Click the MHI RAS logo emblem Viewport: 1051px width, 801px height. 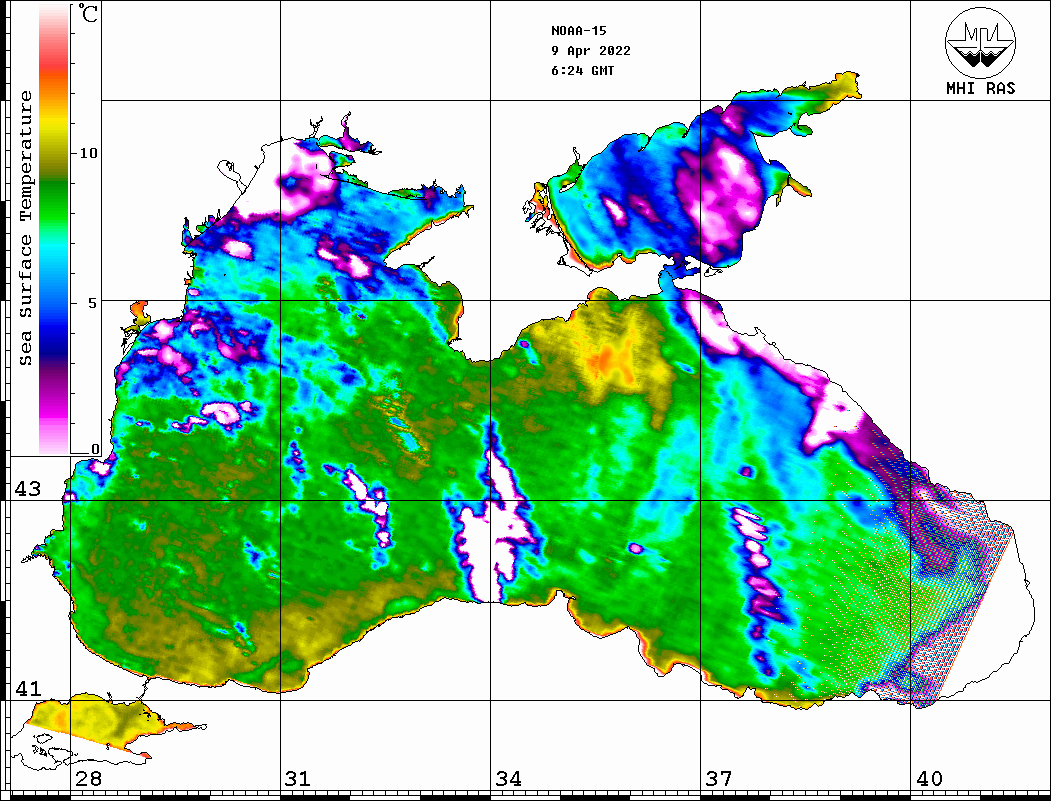980,42
